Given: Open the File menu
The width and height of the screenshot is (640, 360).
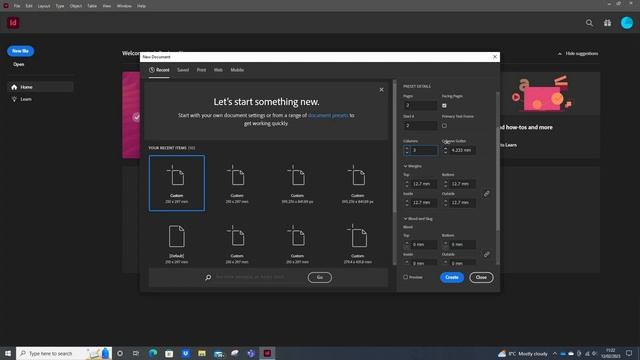Looking at the screenshot, I should 17,6.
